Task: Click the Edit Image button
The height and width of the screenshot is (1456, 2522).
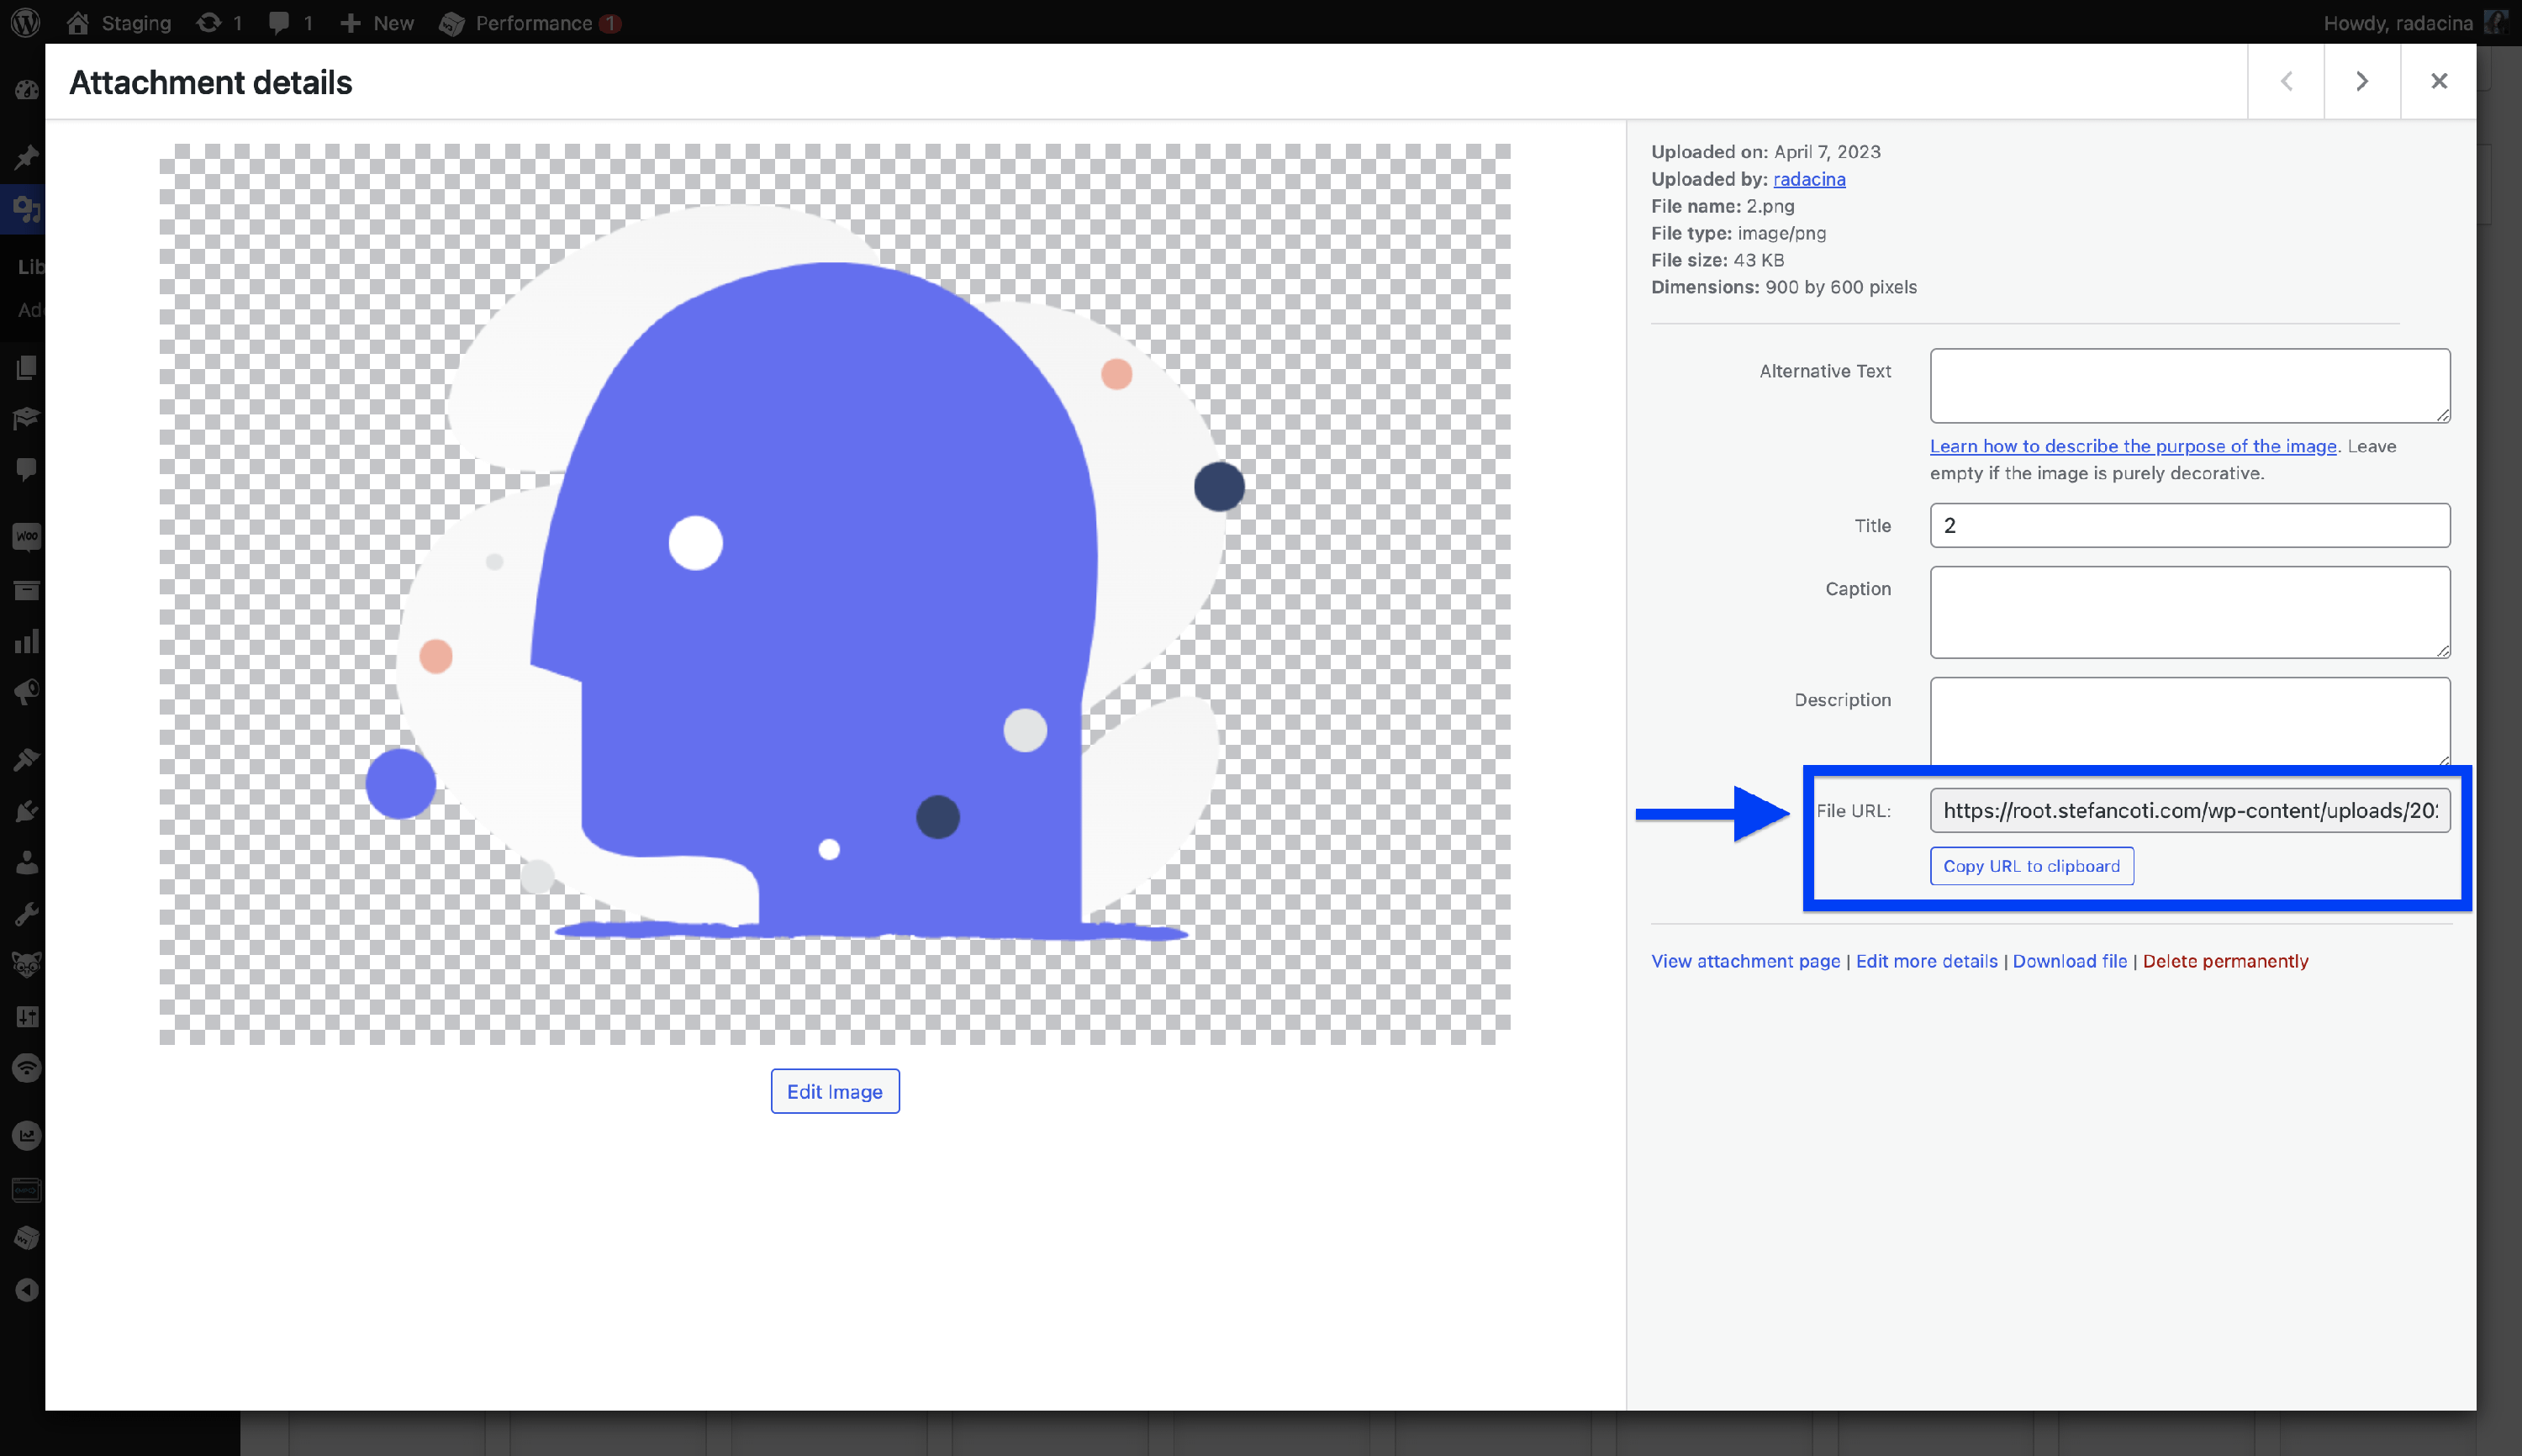Action: pos(834,1091)
